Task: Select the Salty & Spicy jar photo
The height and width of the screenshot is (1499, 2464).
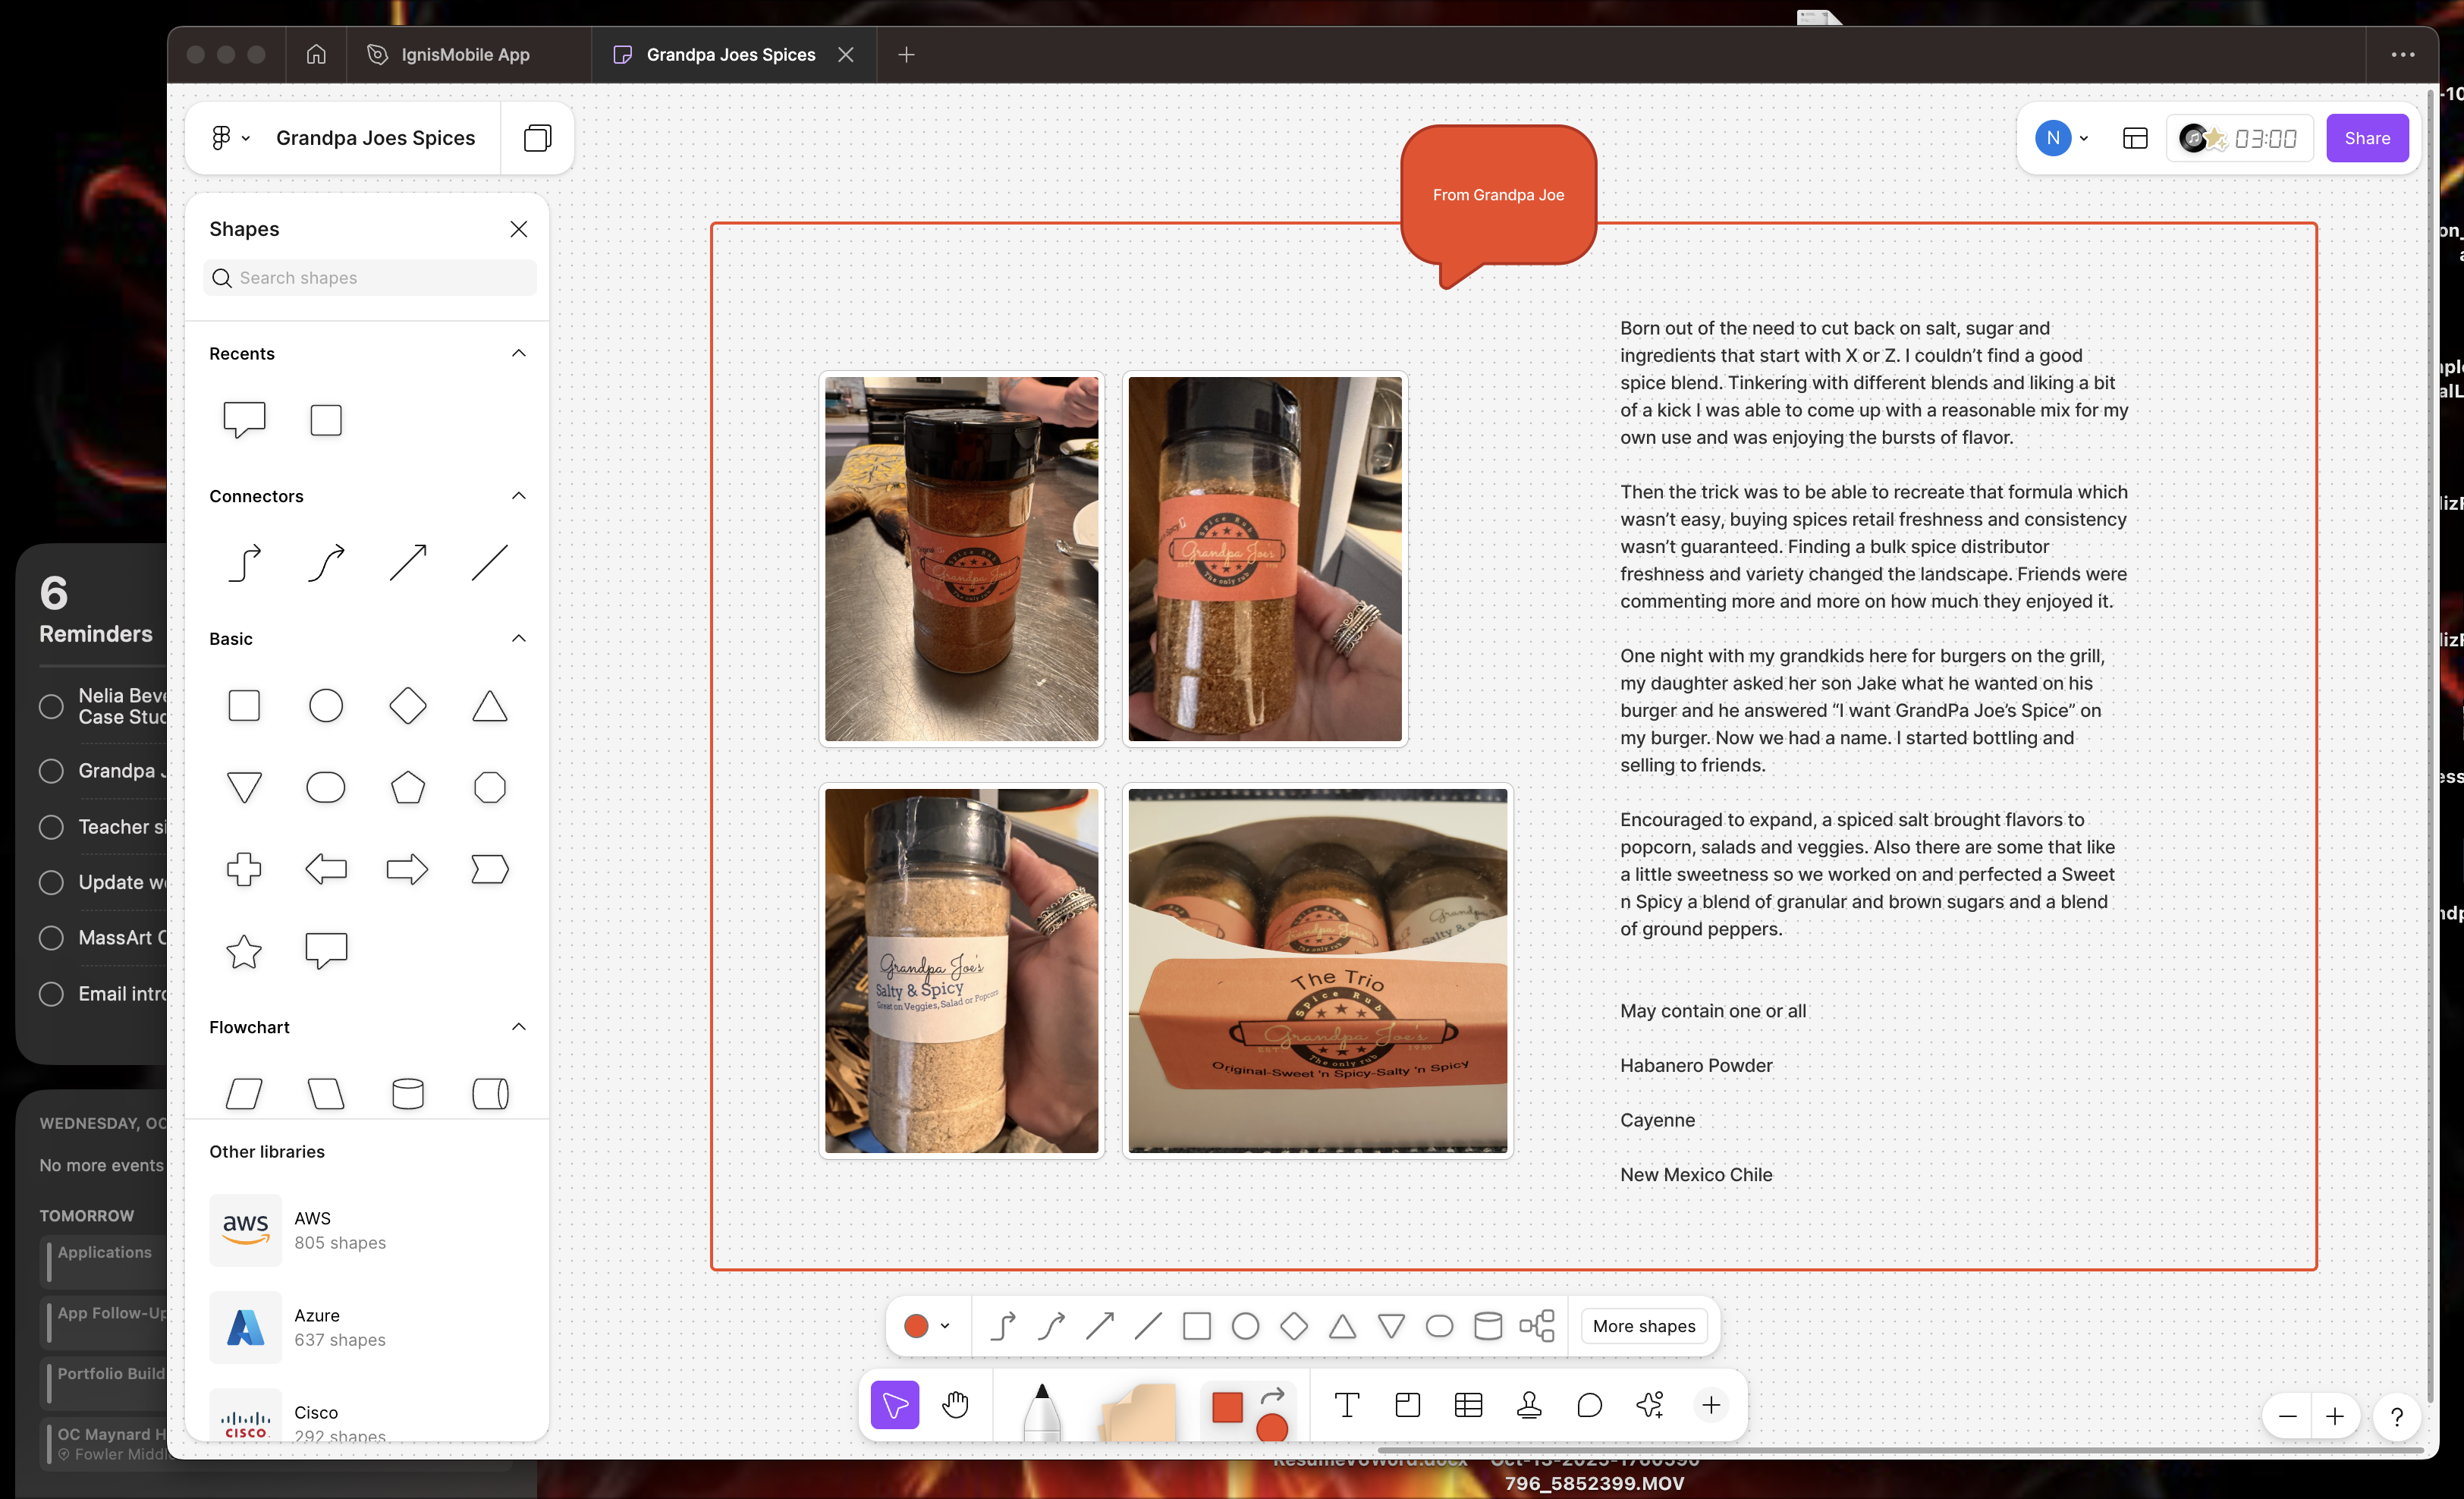Action: point(962,971)
